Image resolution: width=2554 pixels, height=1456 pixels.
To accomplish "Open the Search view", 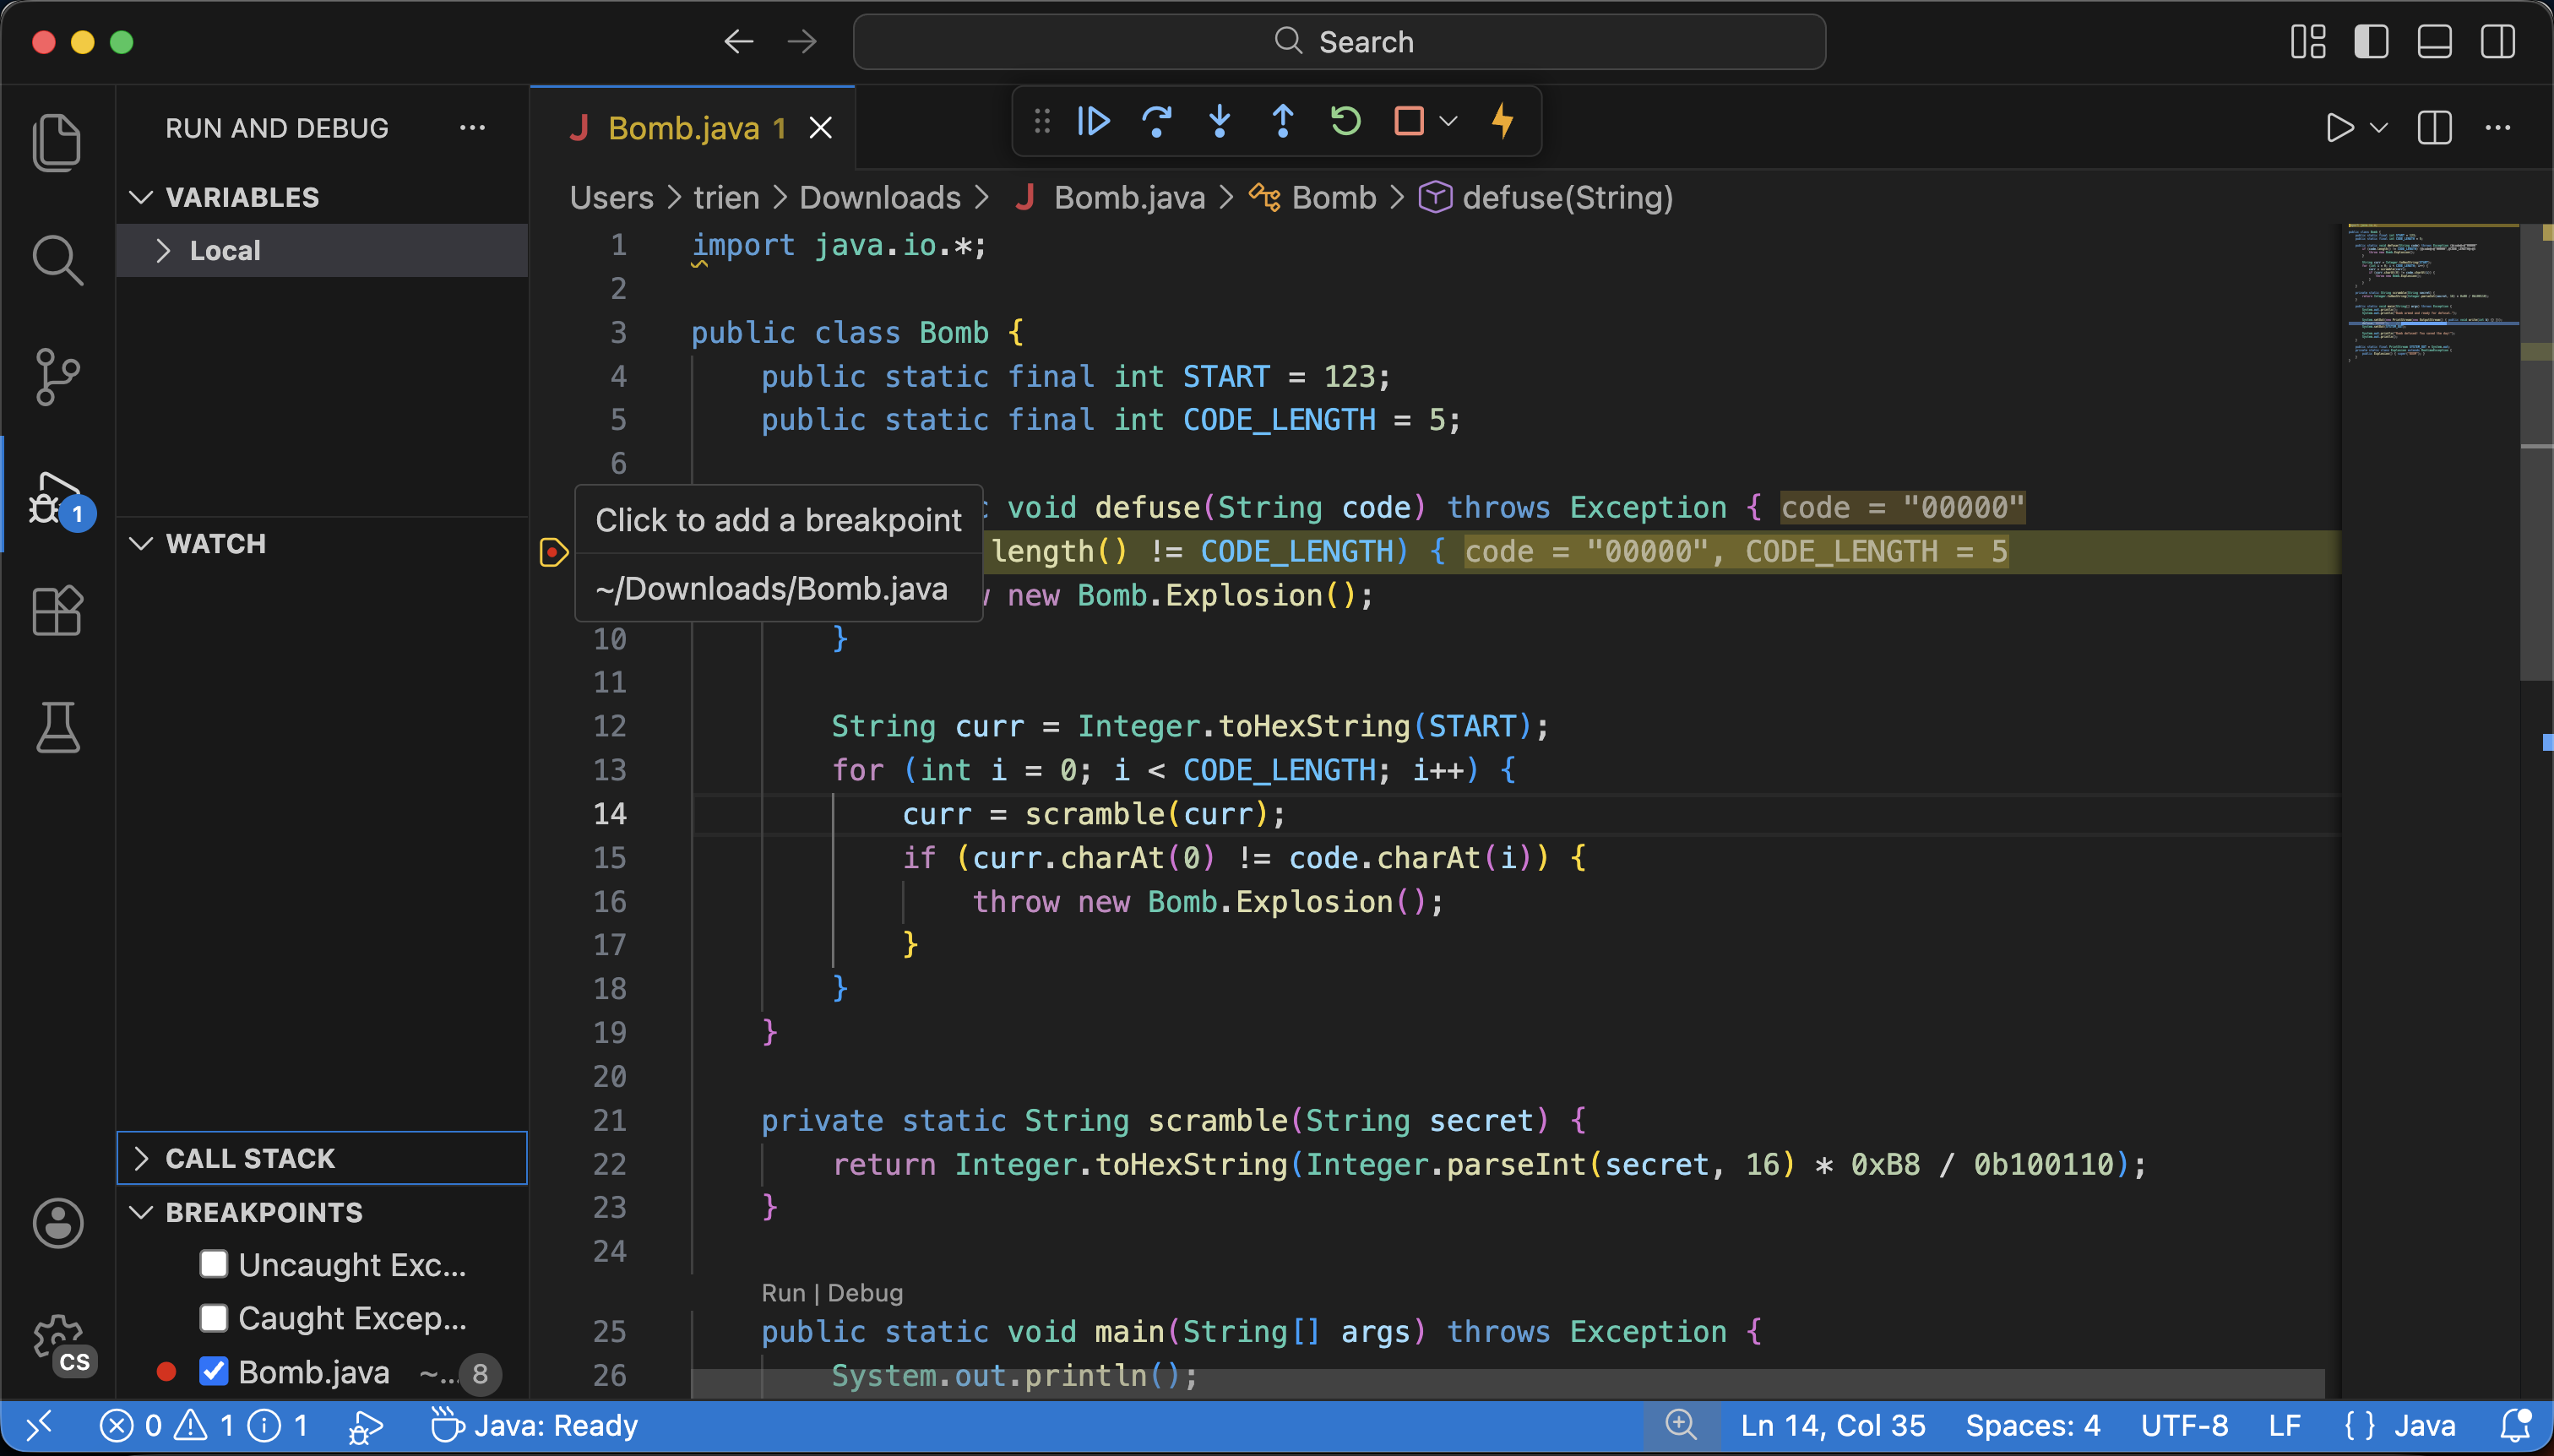I will coord(57,260).
